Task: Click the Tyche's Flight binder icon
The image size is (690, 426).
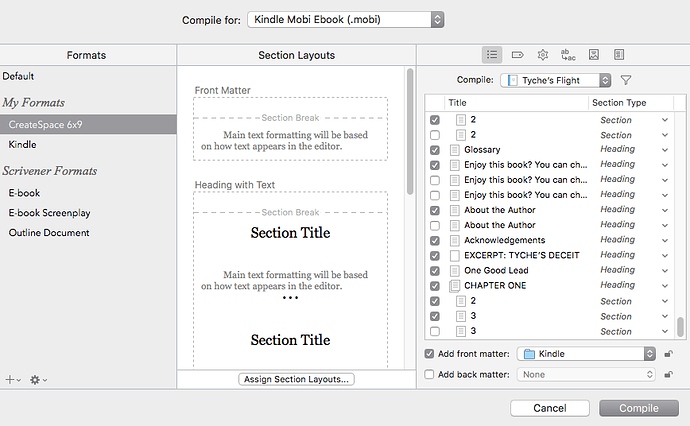Action: click(x=513, y=81)
